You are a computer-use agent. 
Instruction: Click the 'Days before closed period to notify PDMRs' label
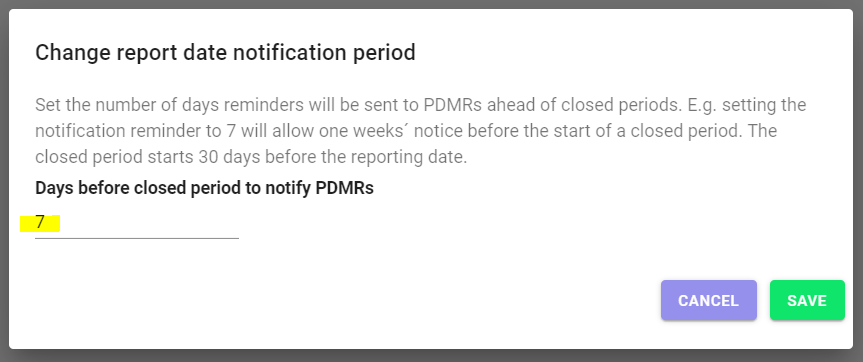pos(204,188)
